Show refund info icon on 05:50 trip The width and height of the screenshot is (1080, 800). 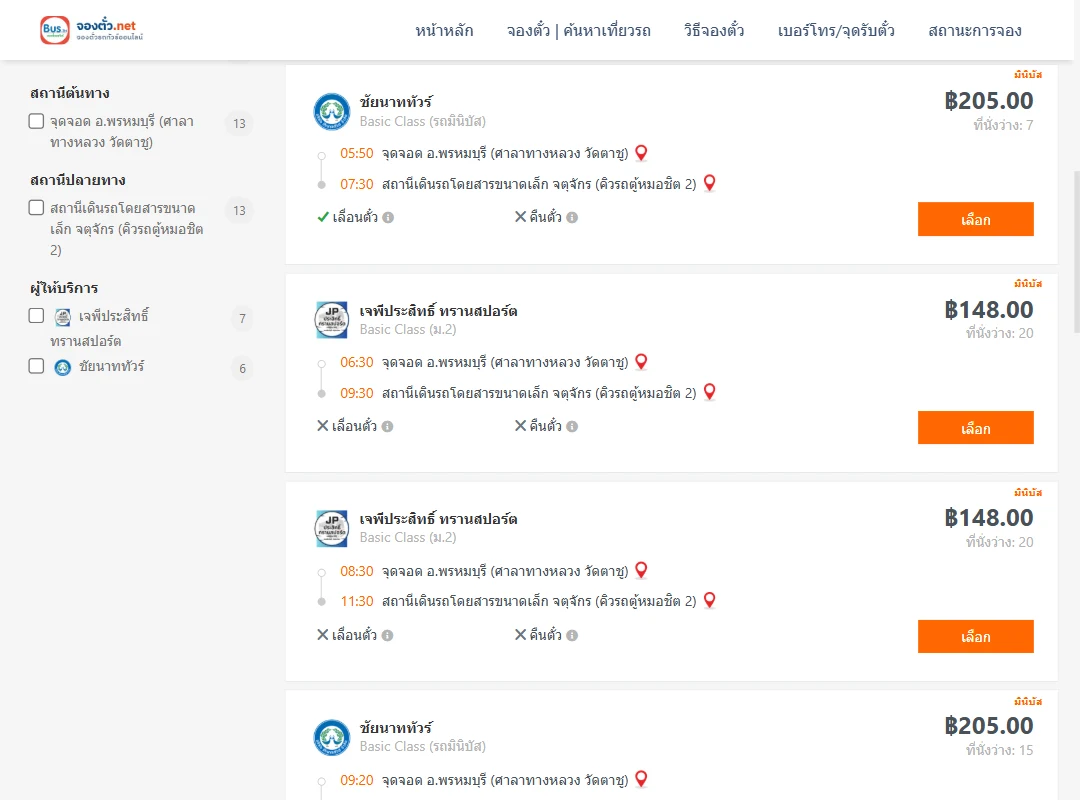[x=572, y=218]
